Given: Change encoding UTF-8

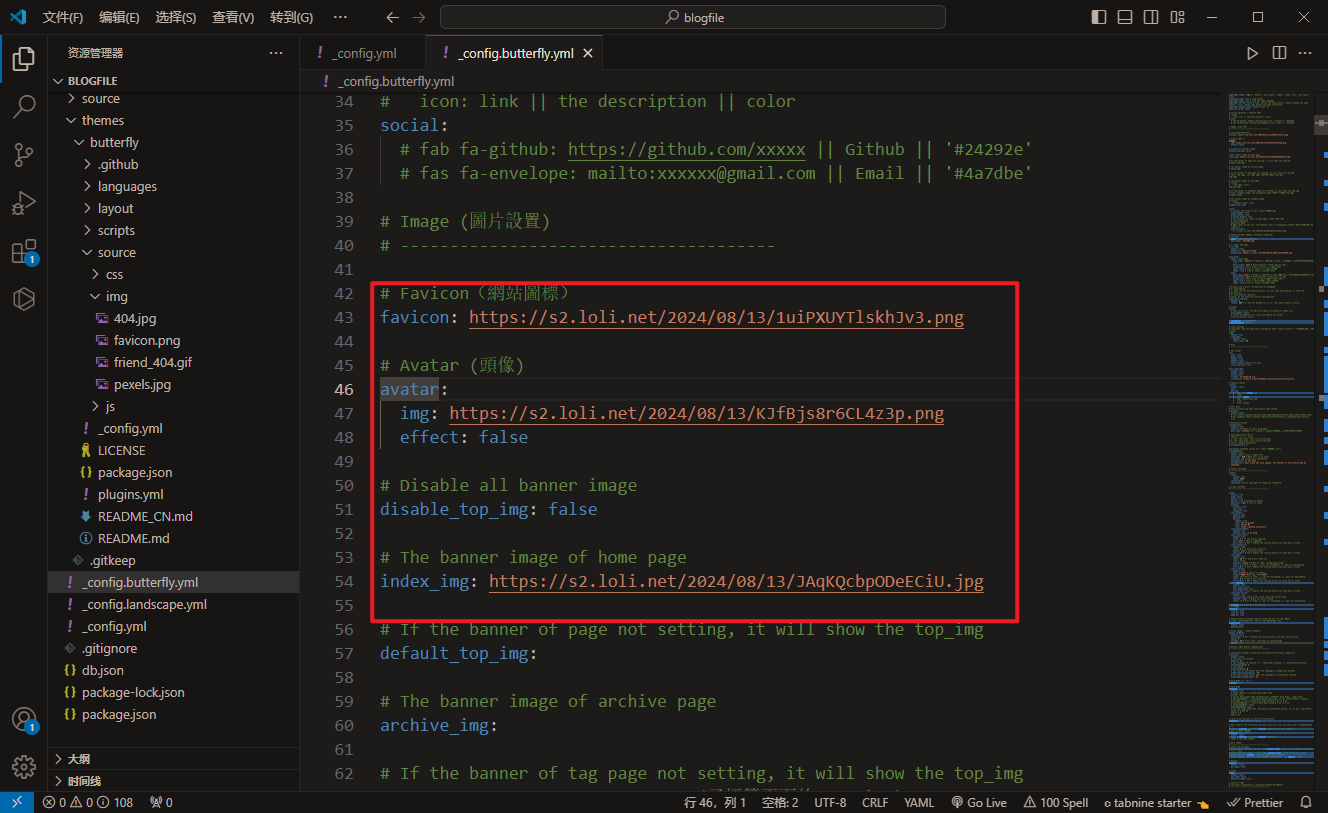Looking at the screenshot, I should [x=830, y=802].
